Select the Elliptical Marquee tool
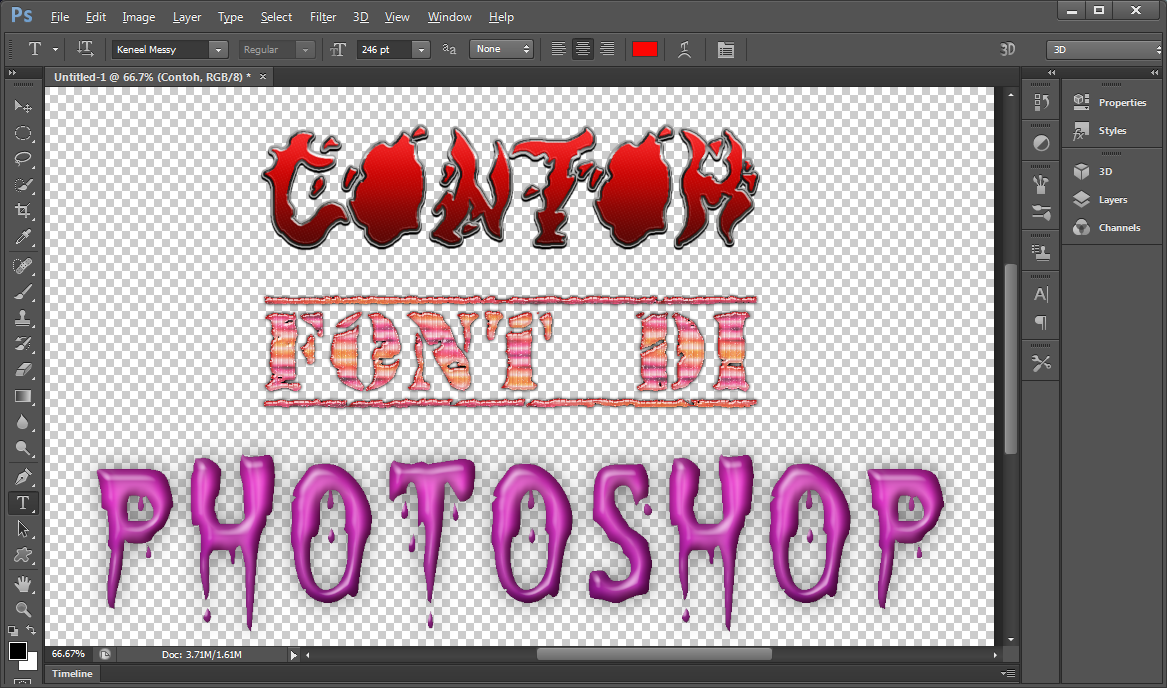1167x688 pixels. pos(23,133)
